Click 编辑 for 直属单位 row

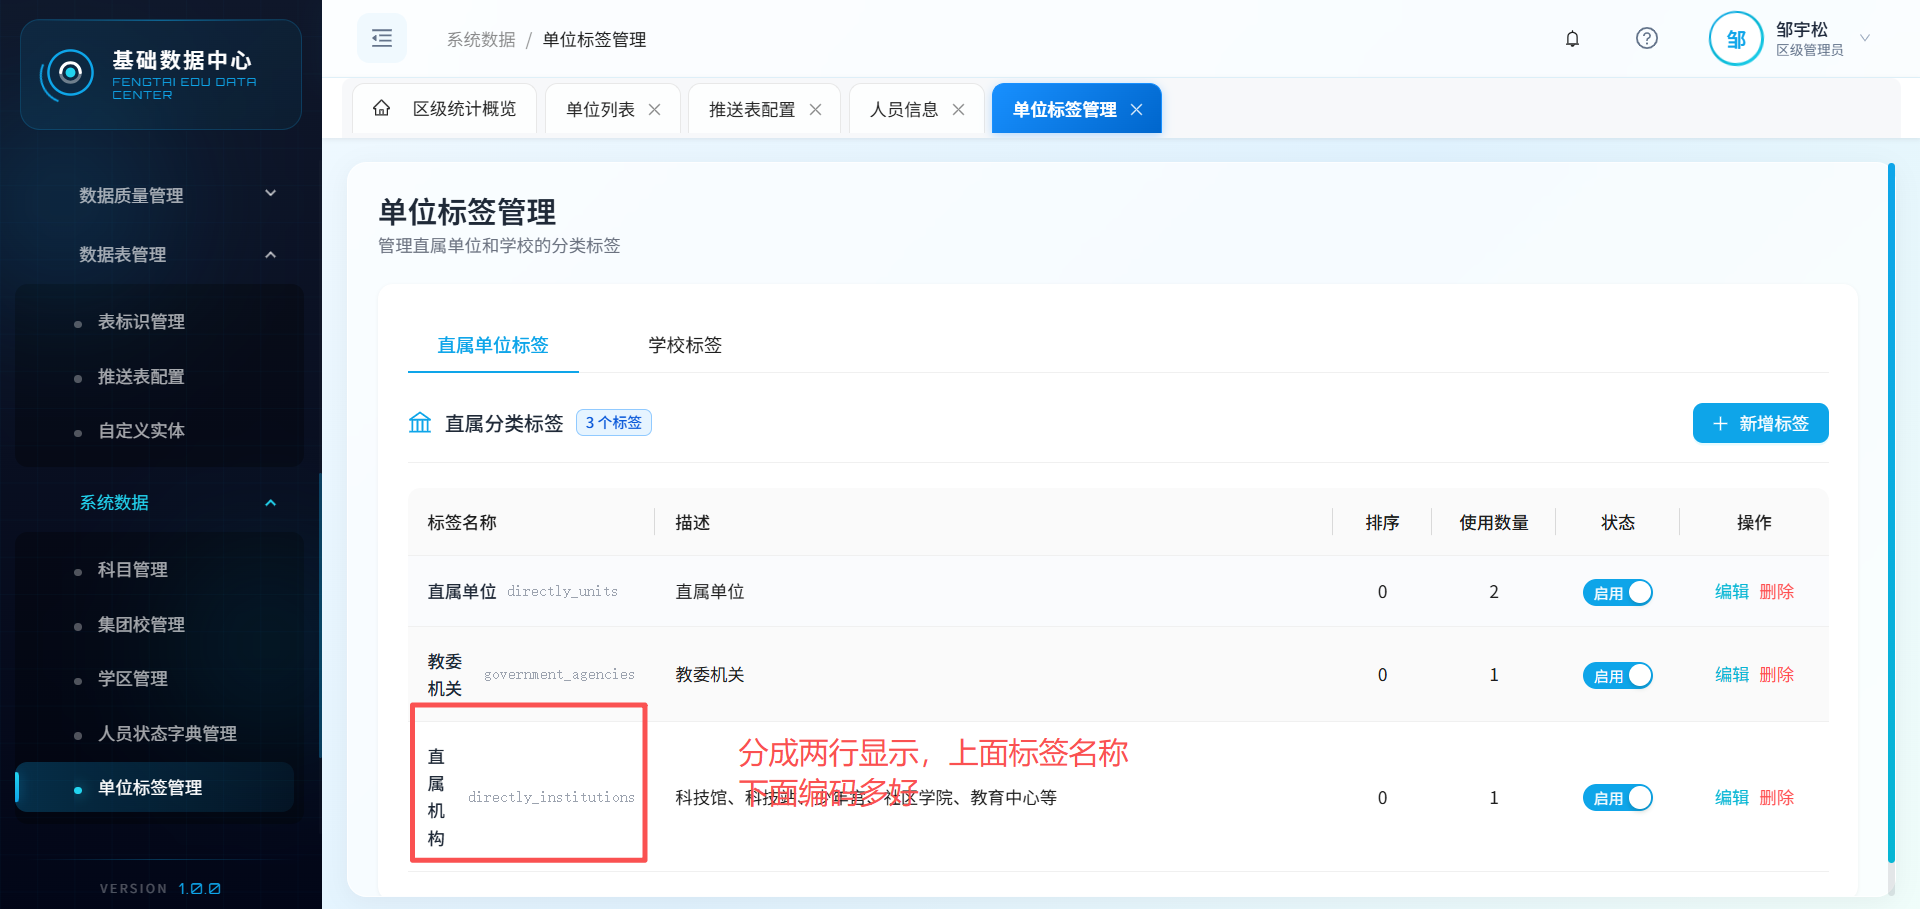point(1731,592)
